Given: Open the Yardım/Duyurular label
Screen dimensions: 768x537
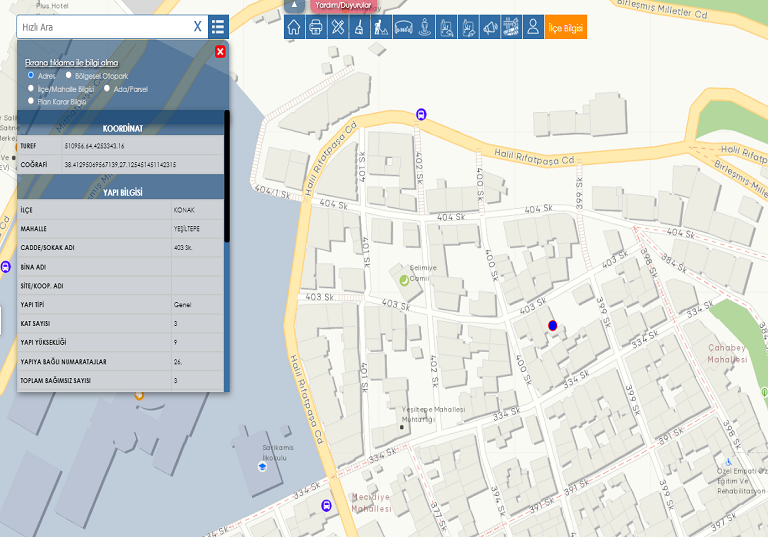Looking at the screenshot, I should (343, 5).
